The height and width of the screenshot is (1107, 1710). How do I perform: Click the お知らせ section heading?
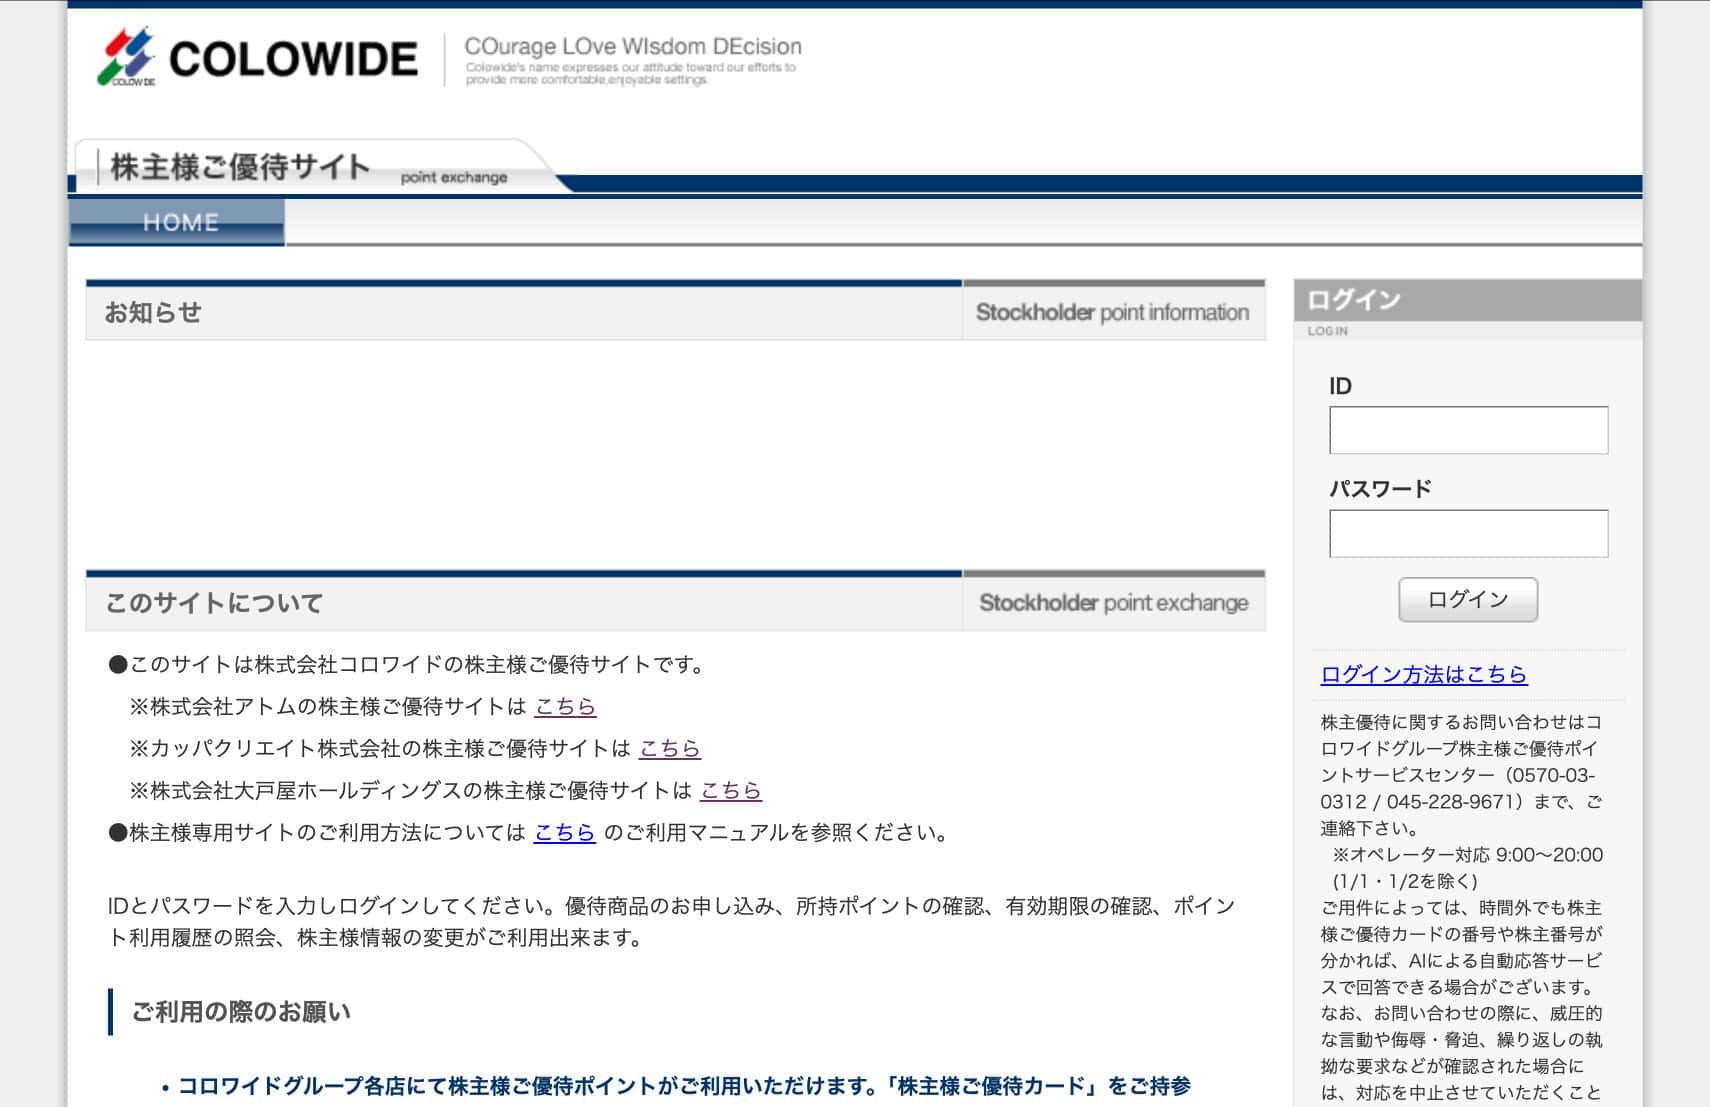tap(153, 312)
